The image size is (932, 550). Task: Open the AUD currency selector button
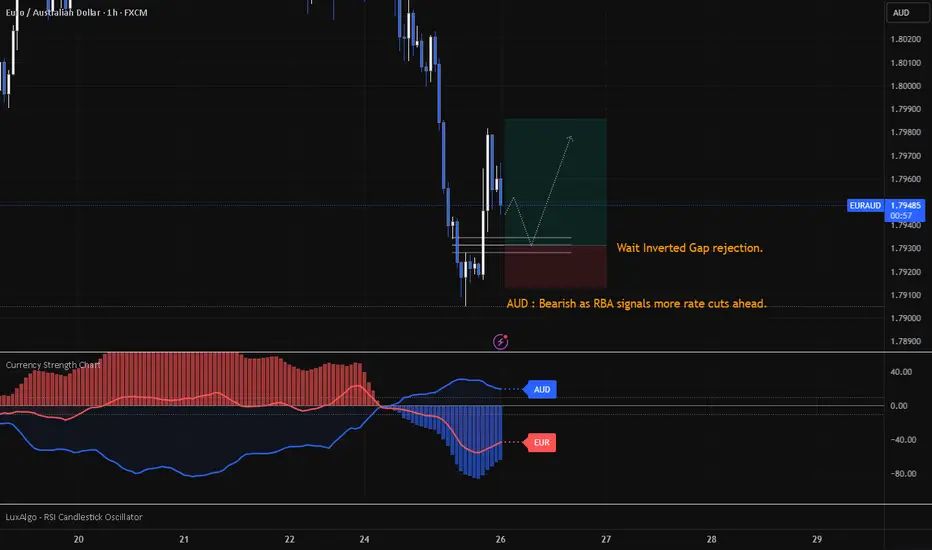tap(907, 12)
